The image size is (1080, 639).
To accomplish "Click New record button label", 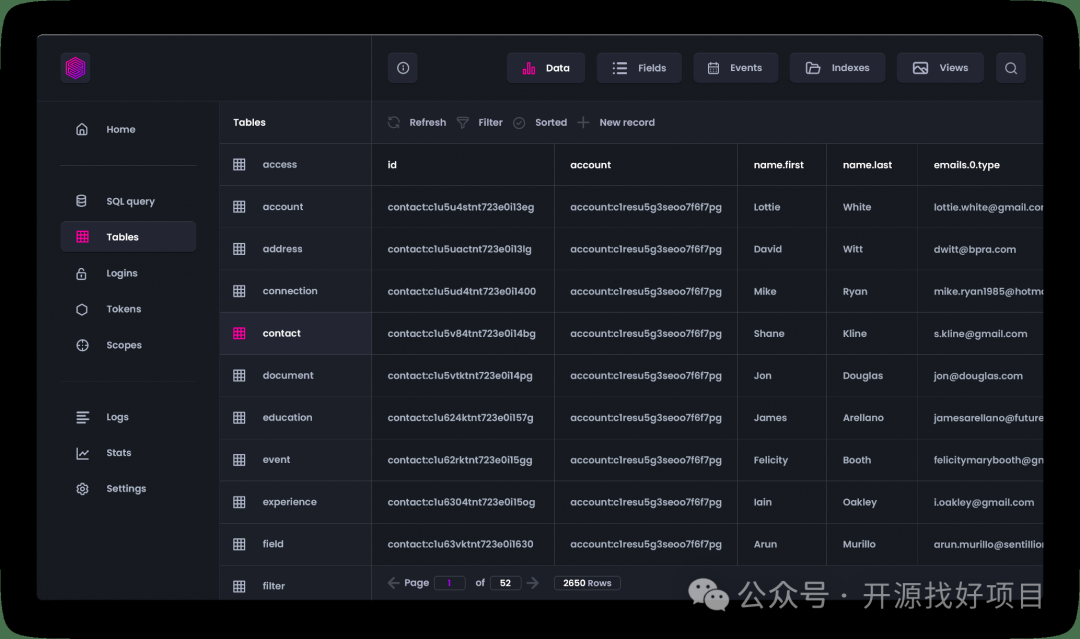I will [x=627, y=122].
